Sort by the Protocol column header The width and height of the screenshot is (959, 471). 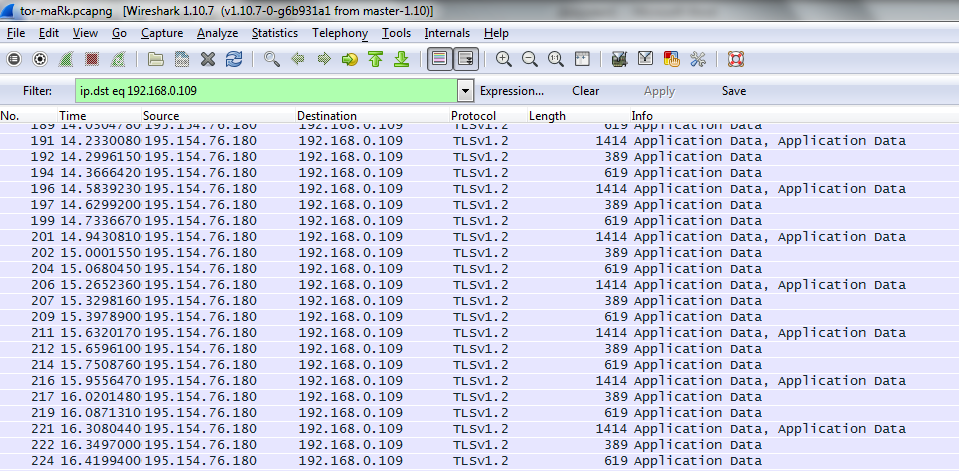[x=488, y=116]
